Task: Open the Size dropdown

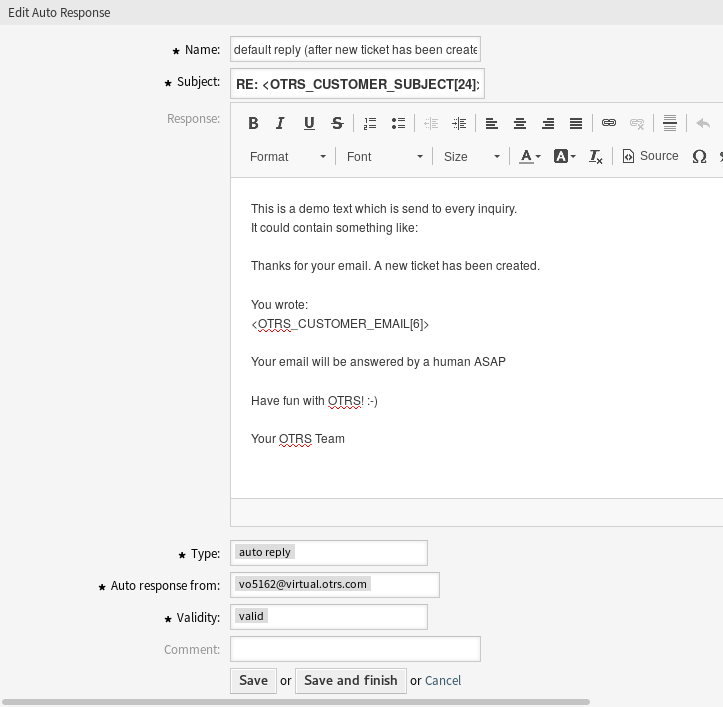Action: point(471,156)
